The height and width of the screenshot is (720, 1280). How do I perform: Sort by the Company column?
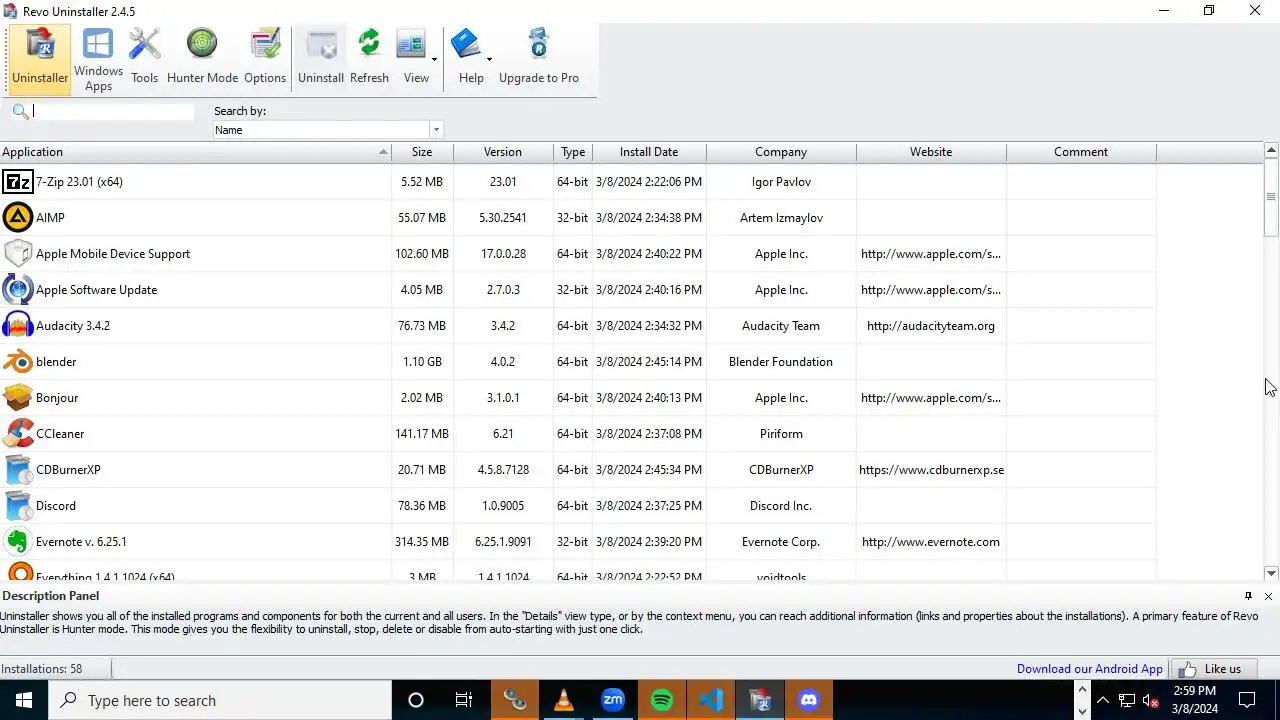coord(781,152)
